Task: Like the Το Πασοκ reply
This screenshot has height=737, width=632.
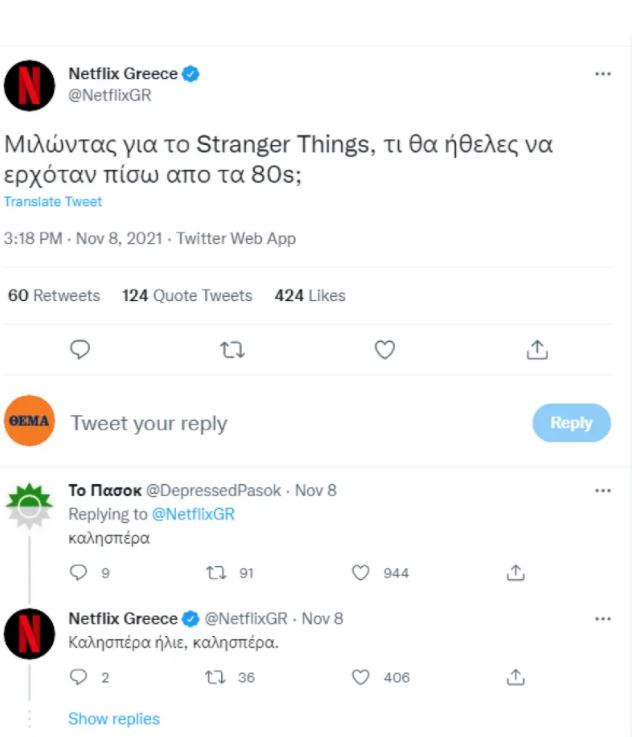Action: [362, 573]
